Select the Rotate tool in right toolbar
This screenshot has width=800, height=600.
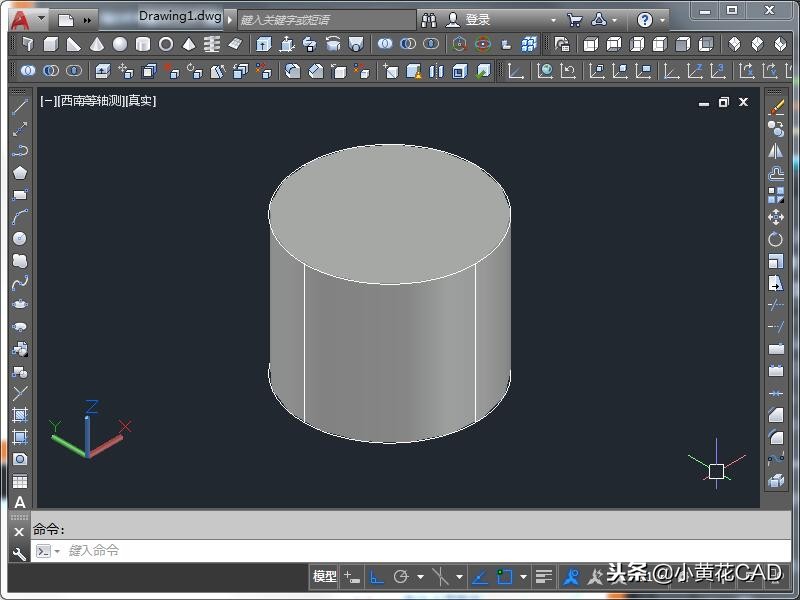(775, 239)
